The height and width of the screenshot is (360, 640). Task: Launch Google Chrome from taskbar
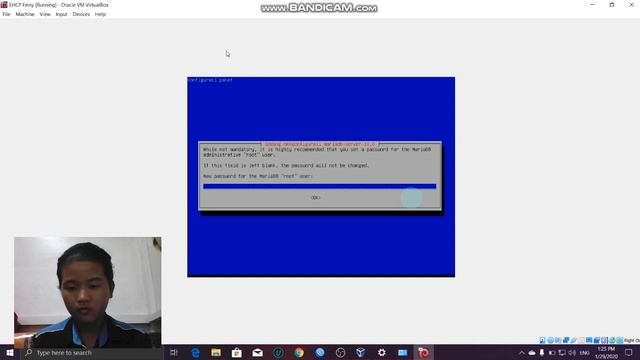[x=299, y=353]
